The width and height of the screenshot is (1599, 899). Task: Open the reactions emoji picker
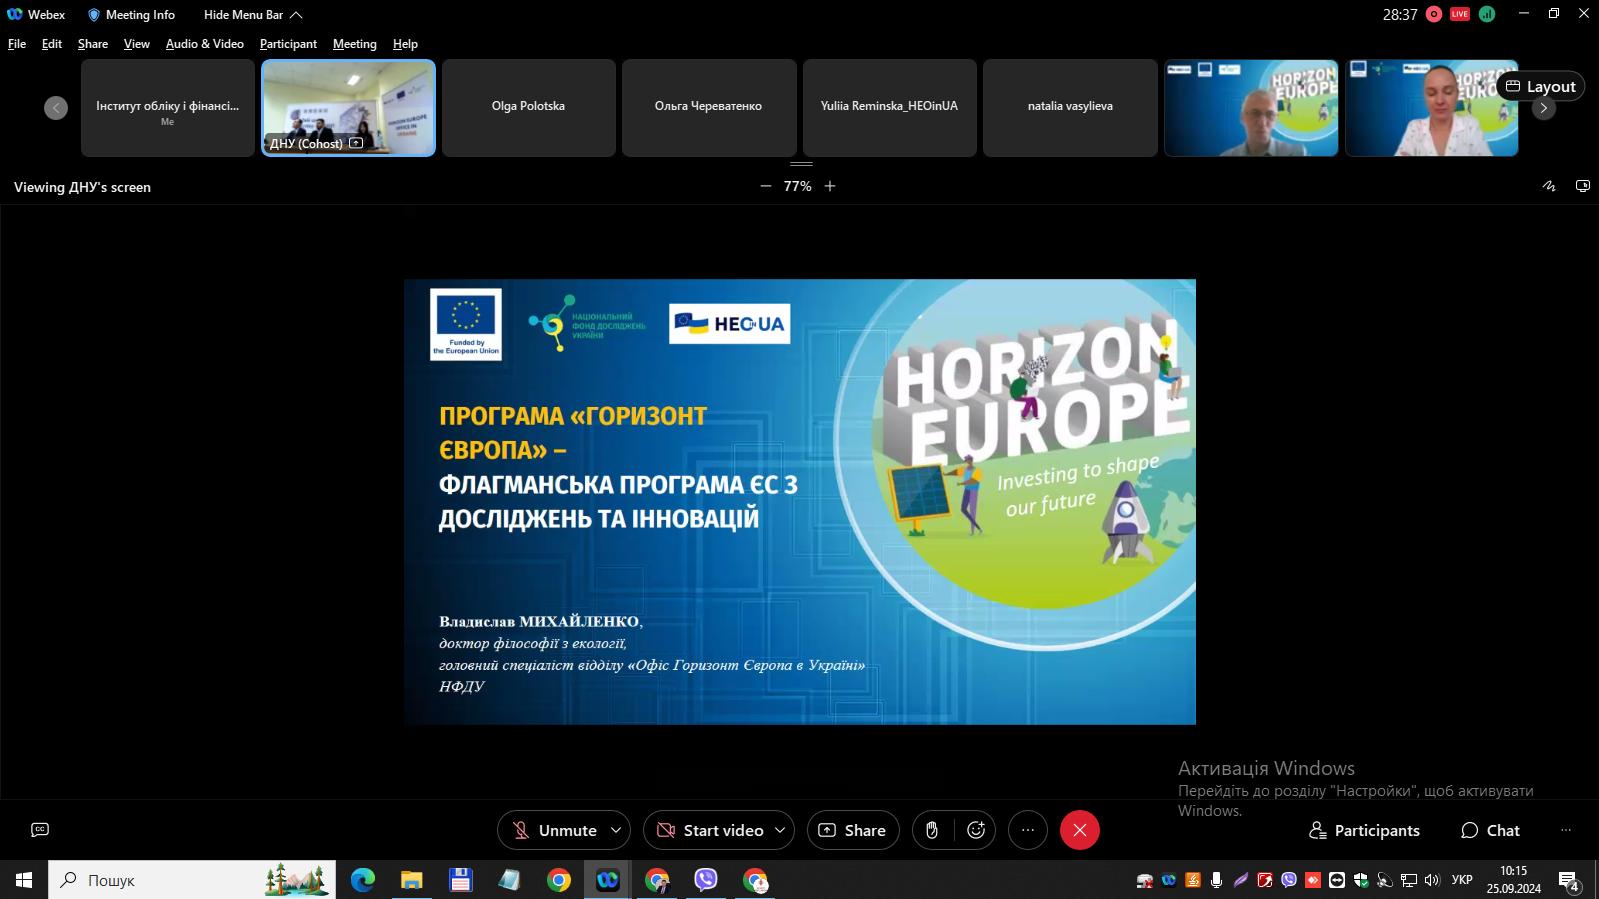tap(976, 830)
